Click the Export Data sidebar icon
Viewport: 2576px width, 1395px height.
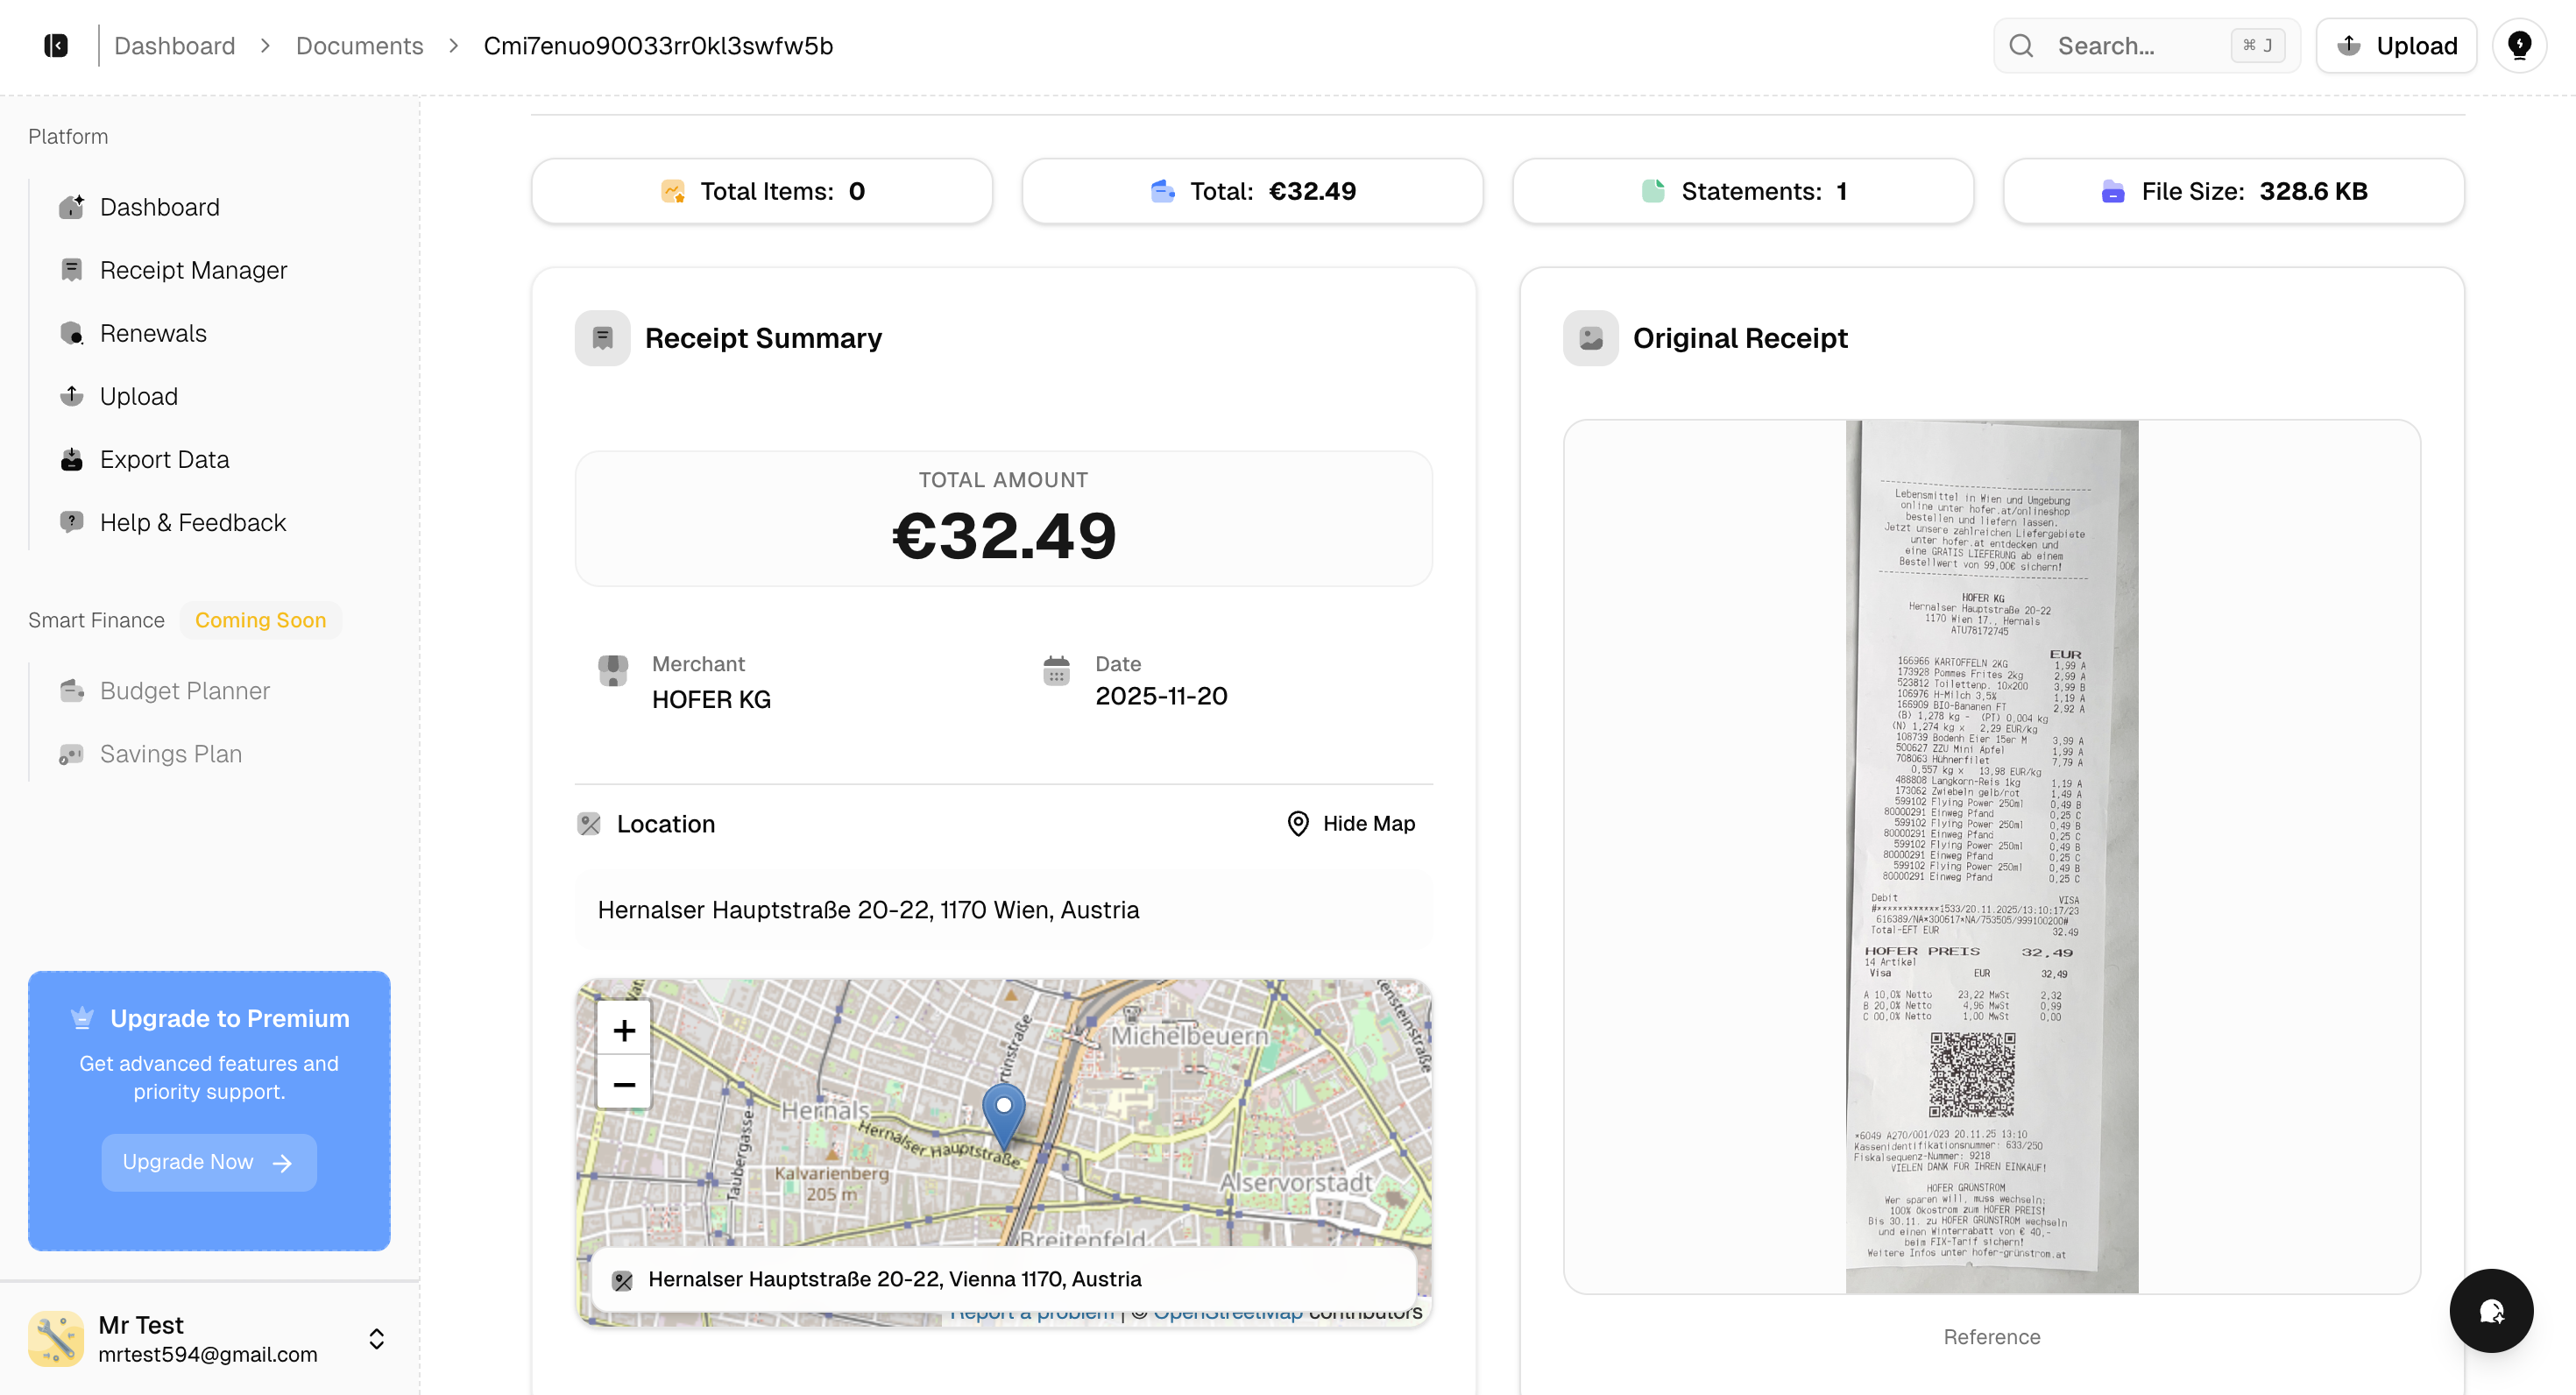click(x=72, y=460)
